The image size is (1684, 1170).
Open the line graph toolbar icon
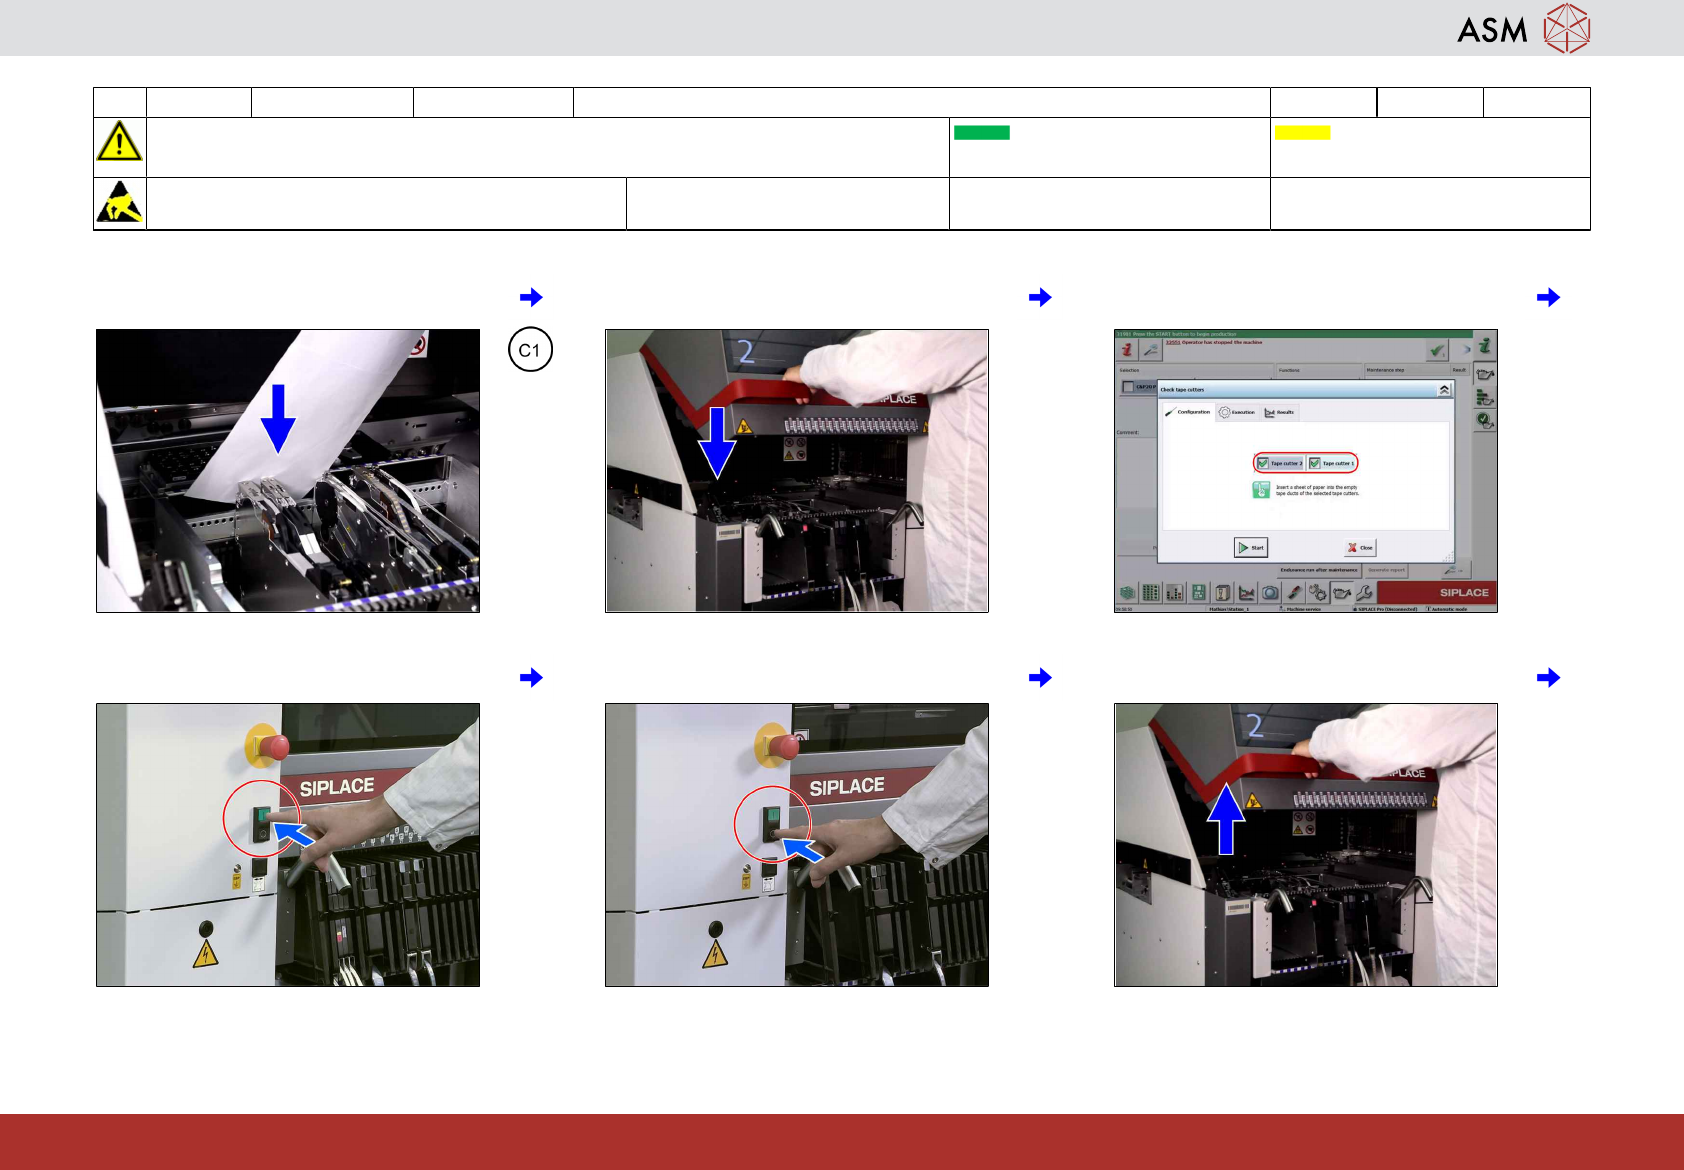pos(1246,593)
